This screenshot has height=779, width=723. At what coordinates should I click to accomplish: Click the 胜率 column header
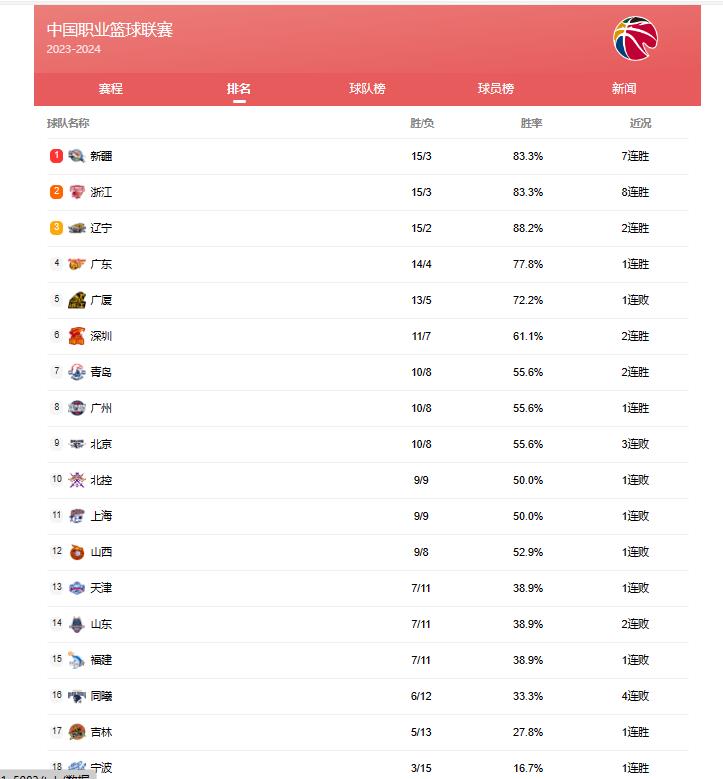[x=531, y=123]
